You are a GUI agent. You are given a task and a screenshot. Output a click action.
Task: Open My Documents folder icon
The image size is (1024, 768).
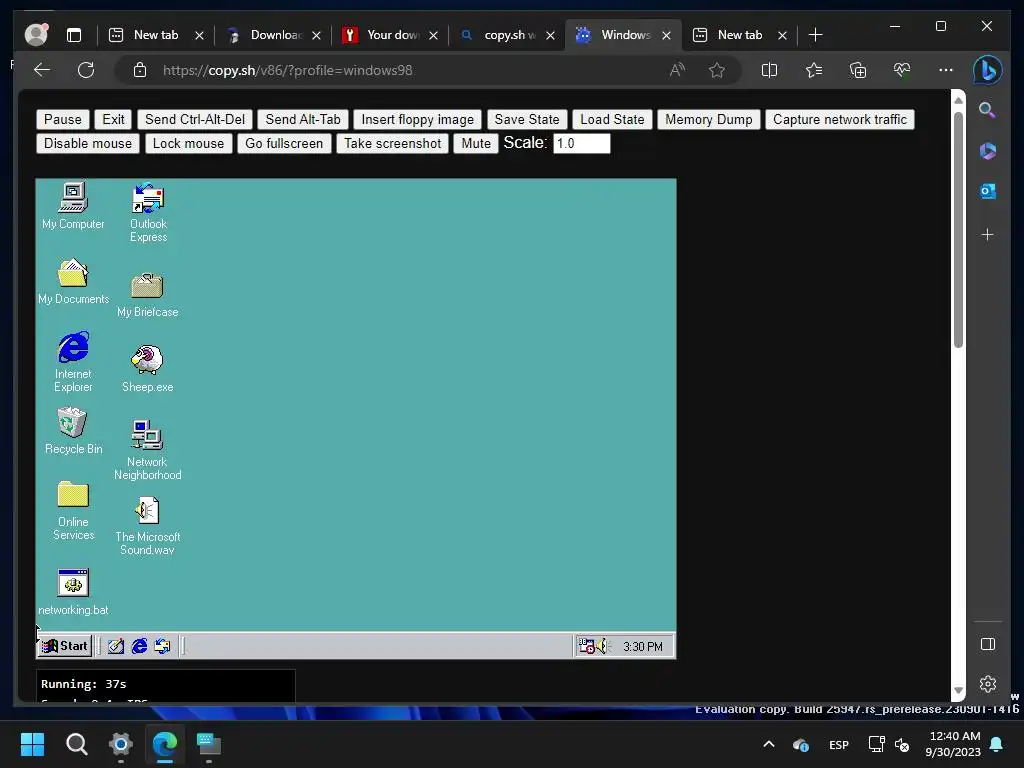[x=73, y=281]
